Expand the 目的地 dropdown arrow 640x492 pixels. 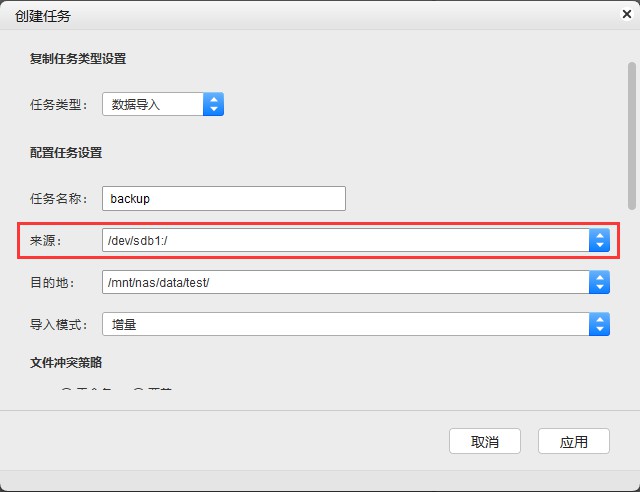point(598,282)
